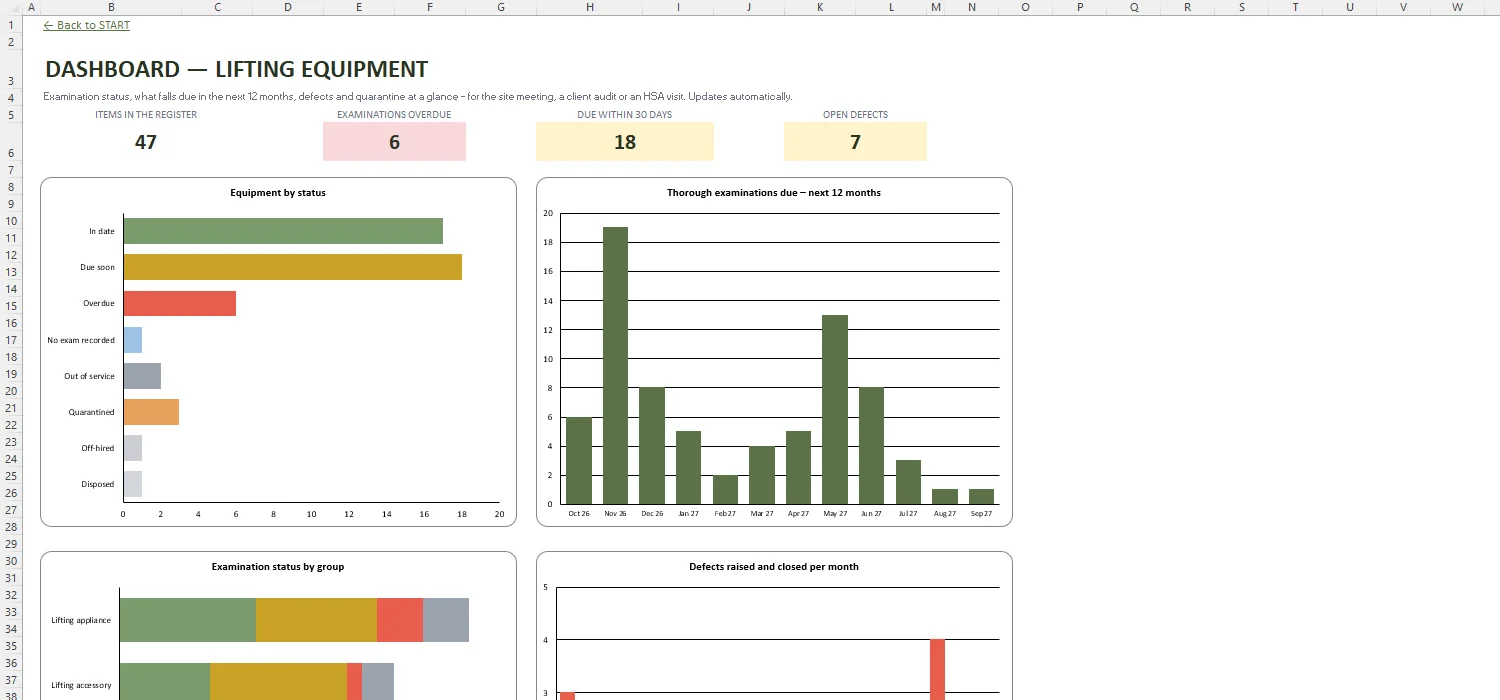1500x700 pixels.
Task: Click the Oct 26 column in examinations chart
Action: (579, 461)
